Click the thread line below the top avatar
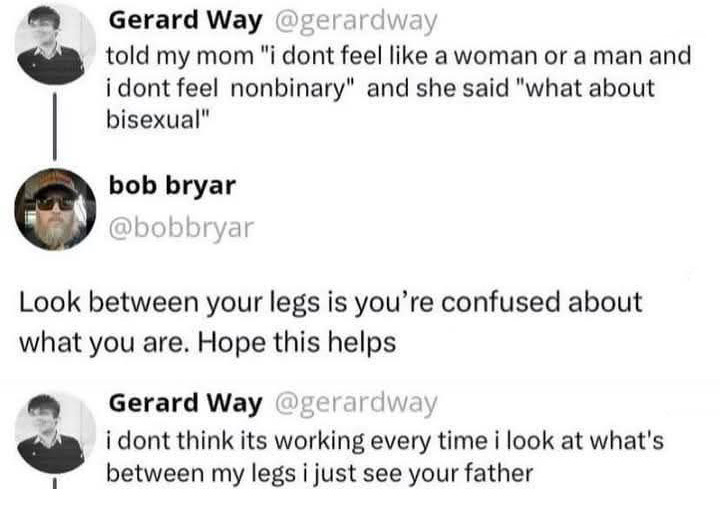This screenshot has height=520, width=720. point(55,125)
